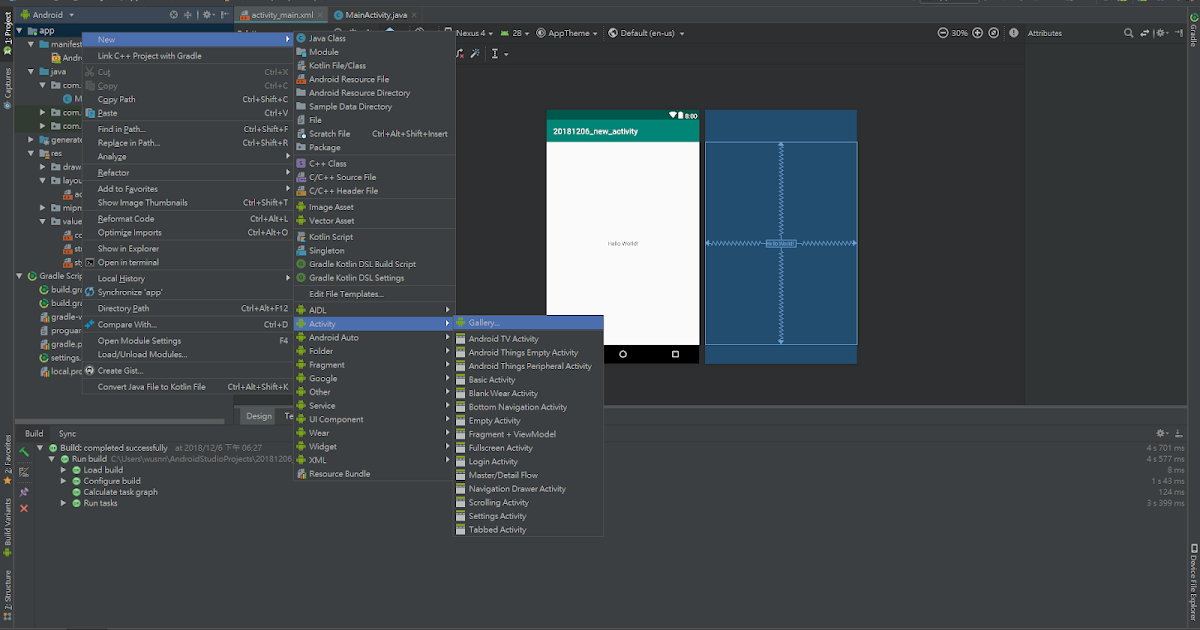Image resolution: width=1200 pixels, height=630 pixels.
Task: Collapse the Run build tree node
Action: pos(51,458)
